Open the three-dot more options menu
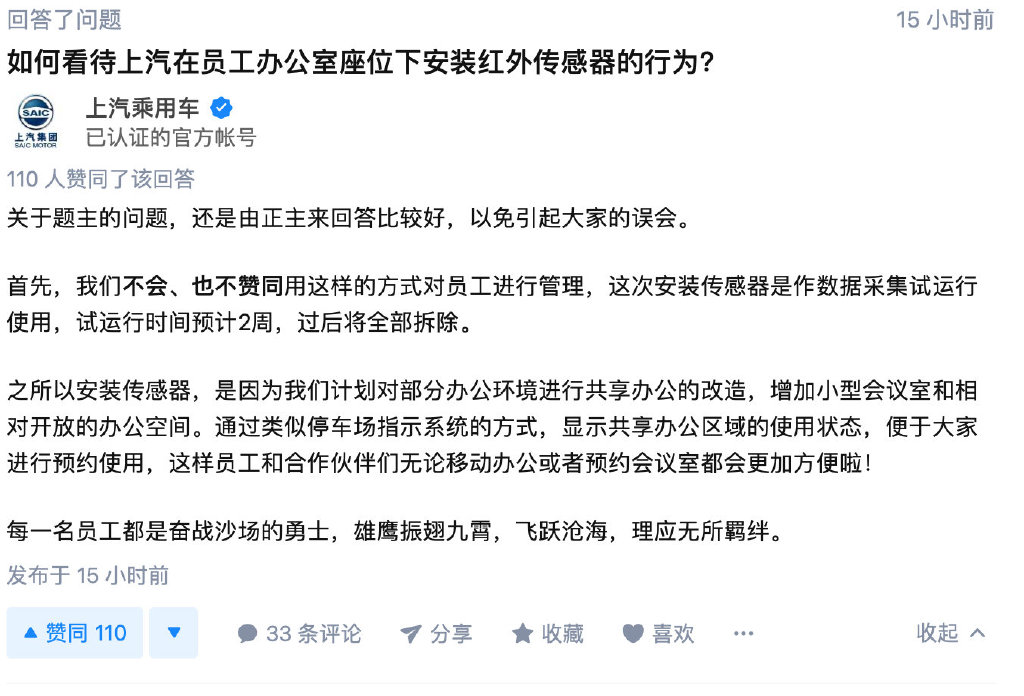This screenshot has height=696, width=1024. click(743, 633)
